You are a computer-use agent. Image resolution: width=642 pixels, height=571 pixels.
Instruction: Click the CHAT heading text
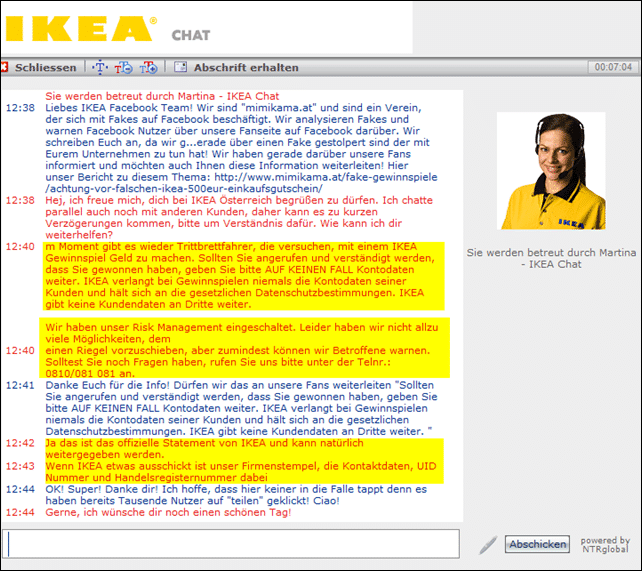(191, 36)
